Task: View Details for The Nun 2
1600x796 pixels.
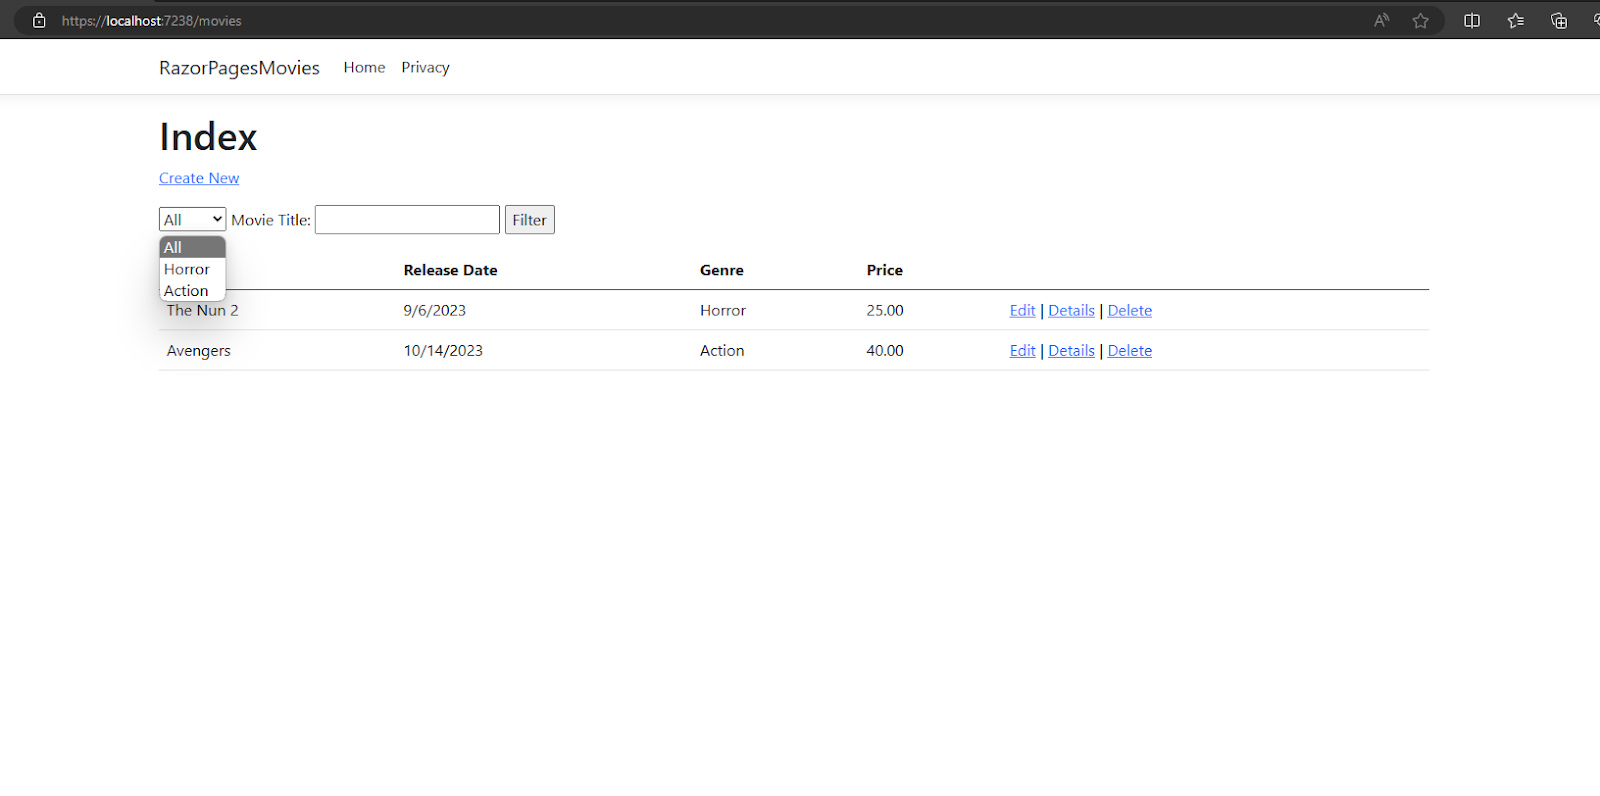Action: (1071, 310)
